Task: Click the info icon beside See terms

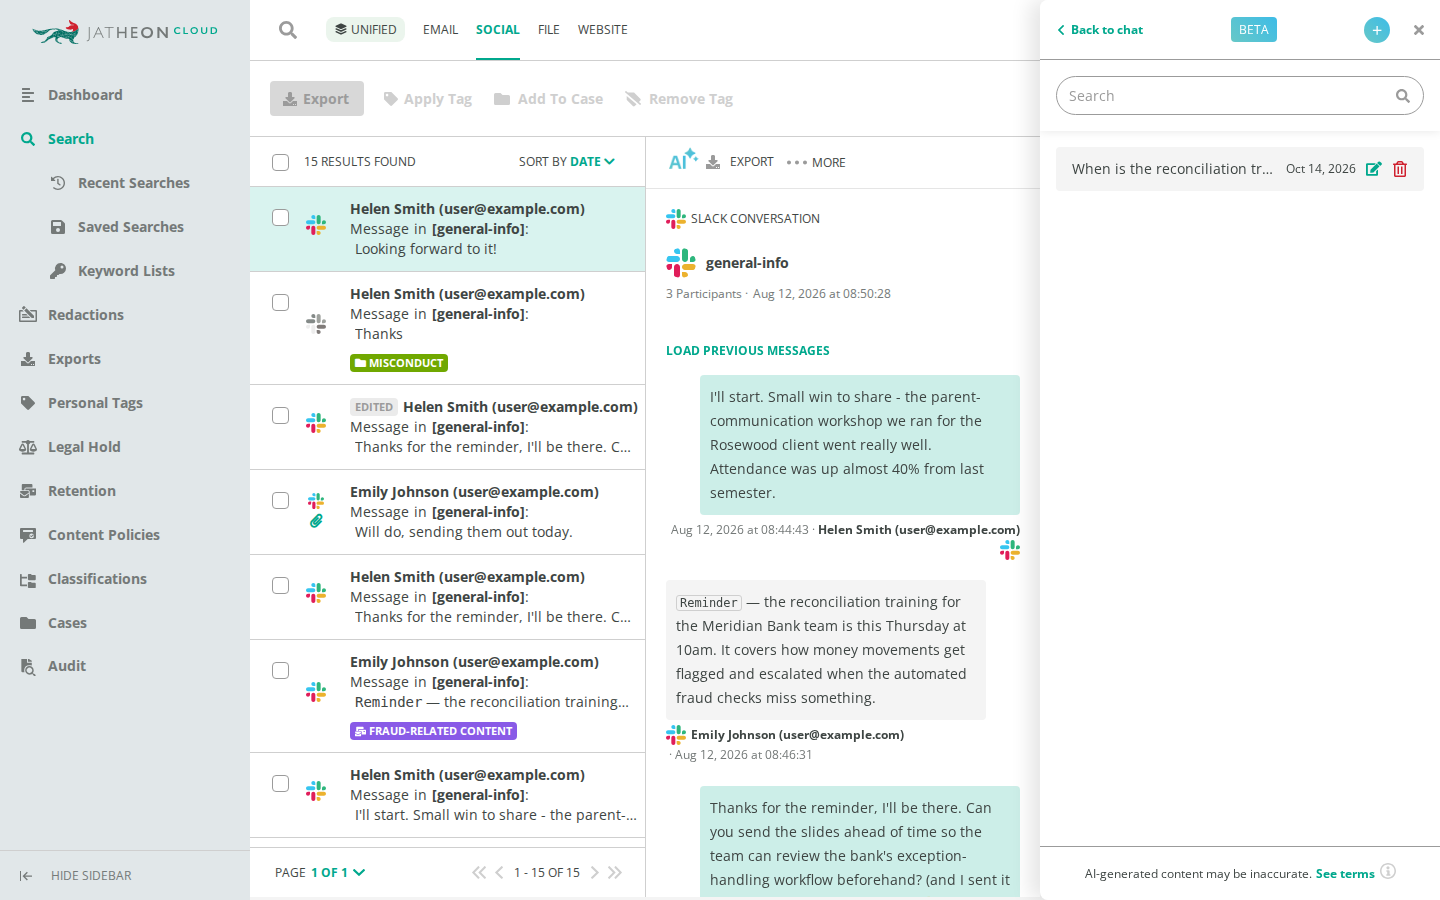Action: click(1388, 871)
